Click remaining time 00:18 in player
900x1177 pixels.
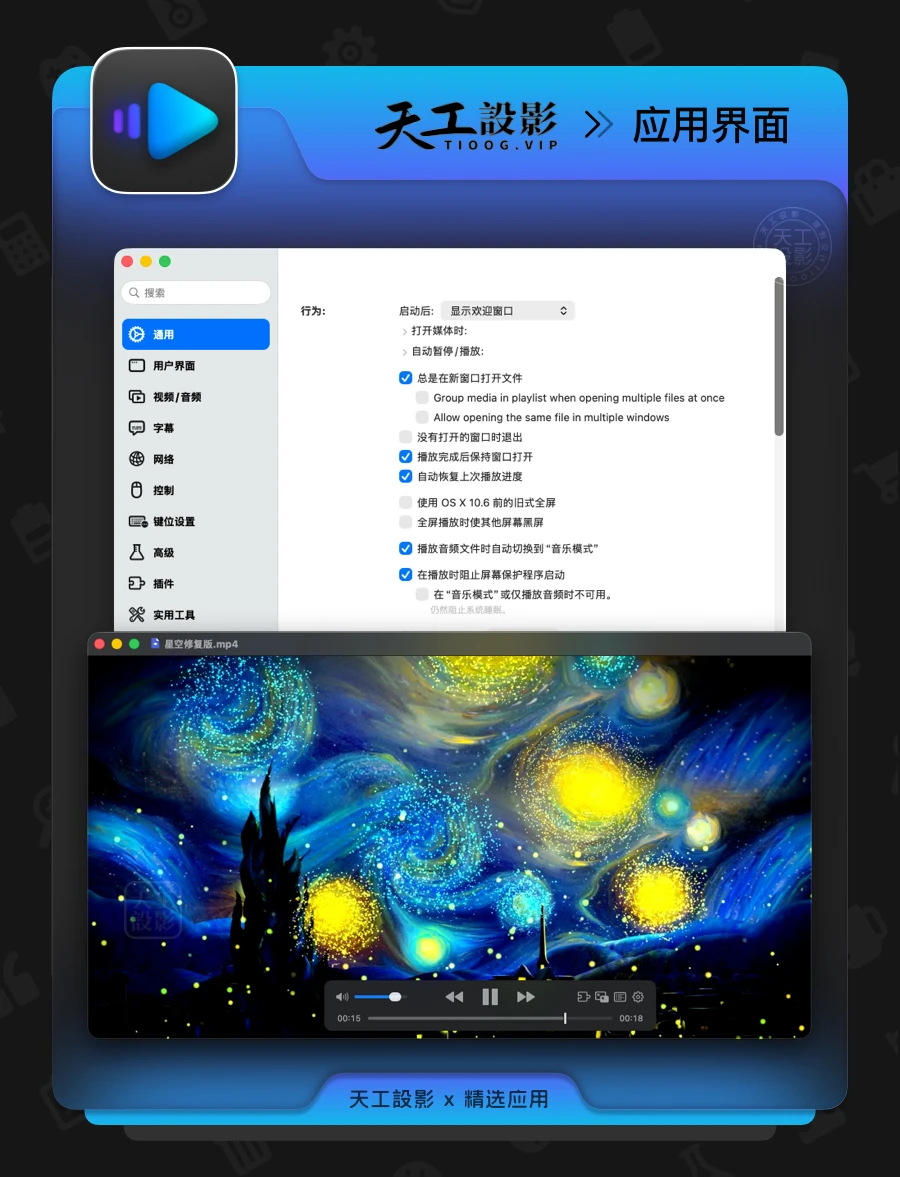tap(631, 1019)
